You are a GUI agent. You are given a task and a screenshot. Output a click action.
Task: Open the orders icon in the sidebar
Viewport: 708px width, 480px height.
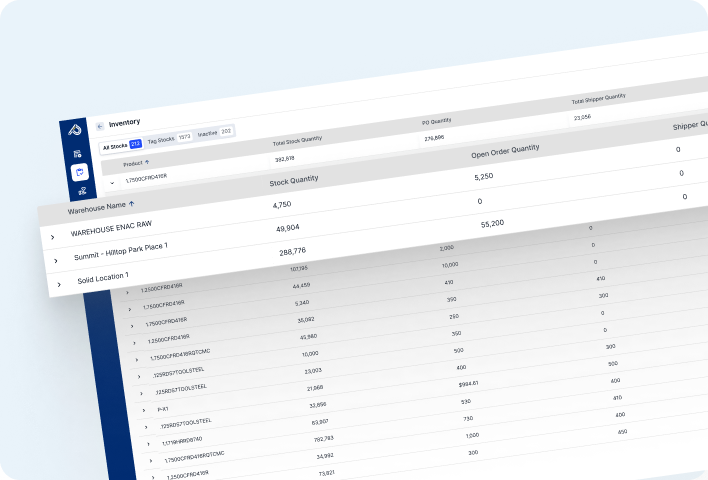(x=77, y=154)
